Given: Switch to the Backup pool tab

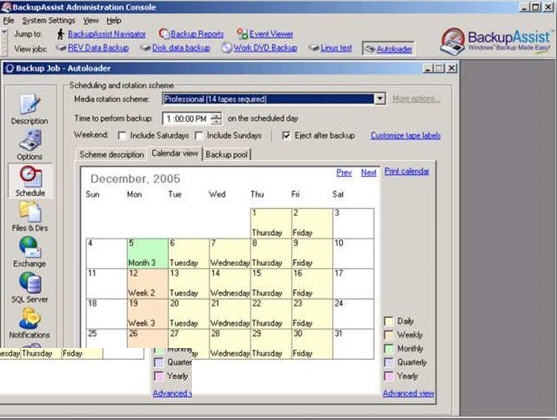Looking at the screenshot, I should [x=226, y=155].
